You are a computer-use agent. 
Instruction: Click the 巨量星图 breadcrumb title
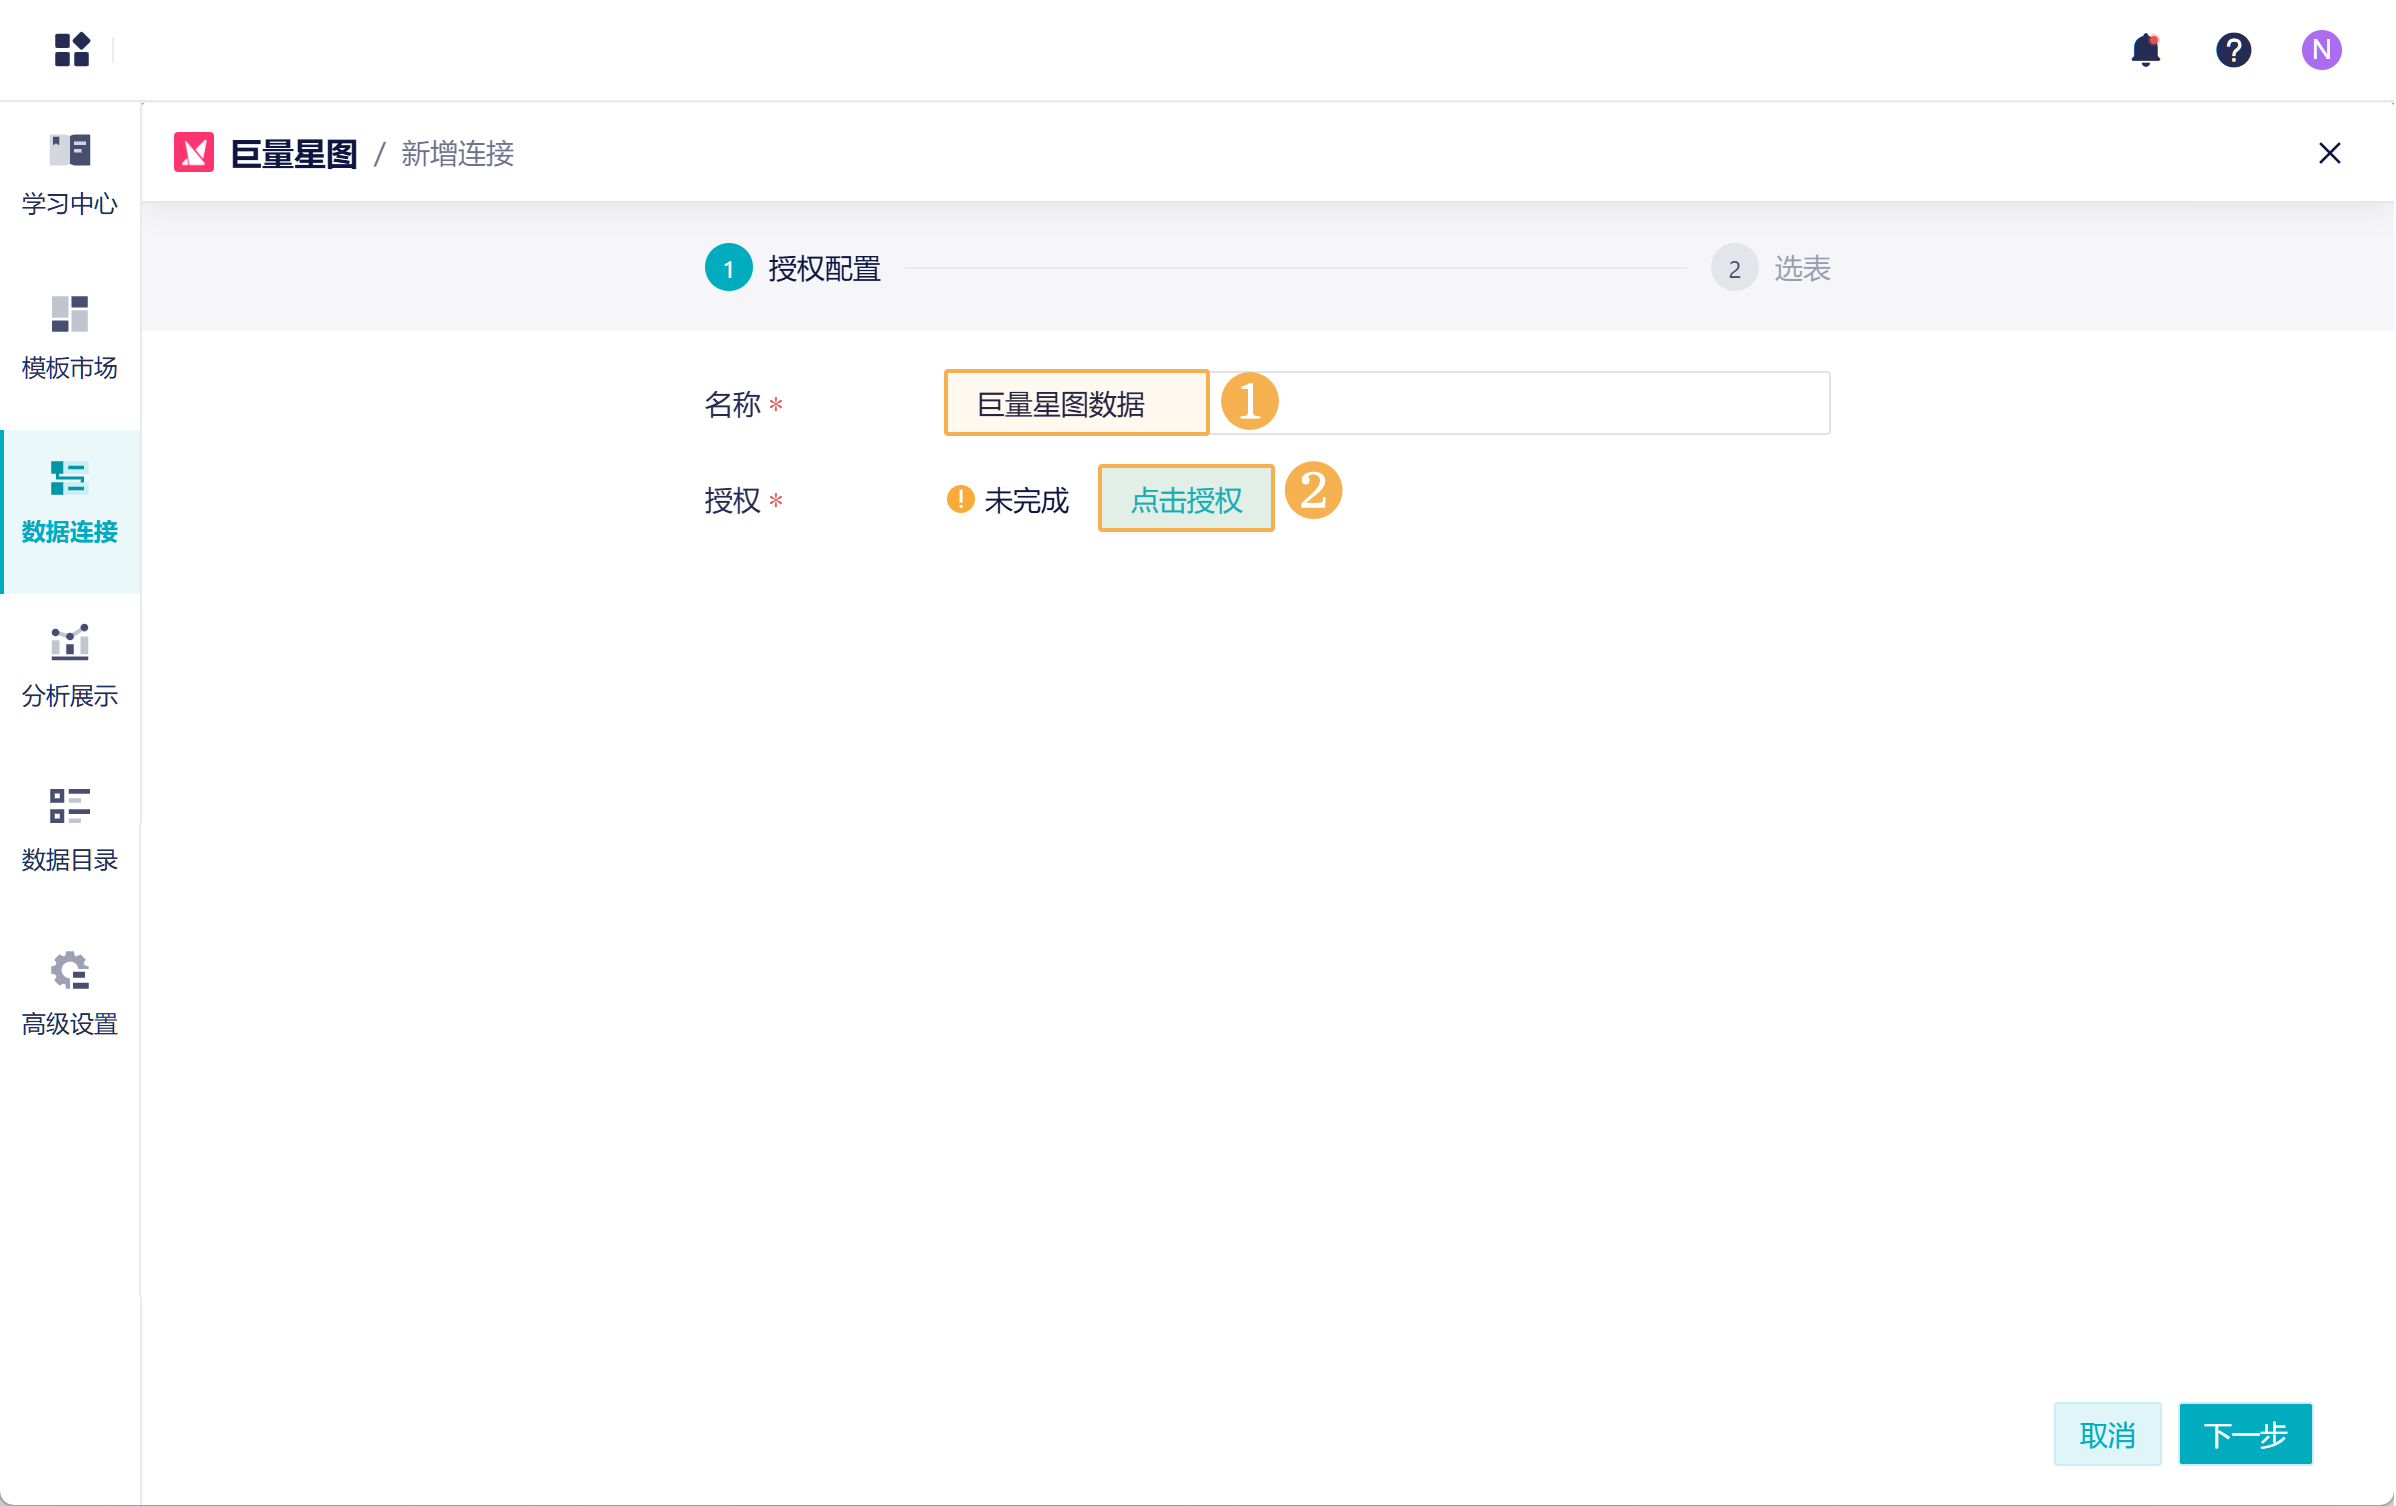tap(294, 153)
